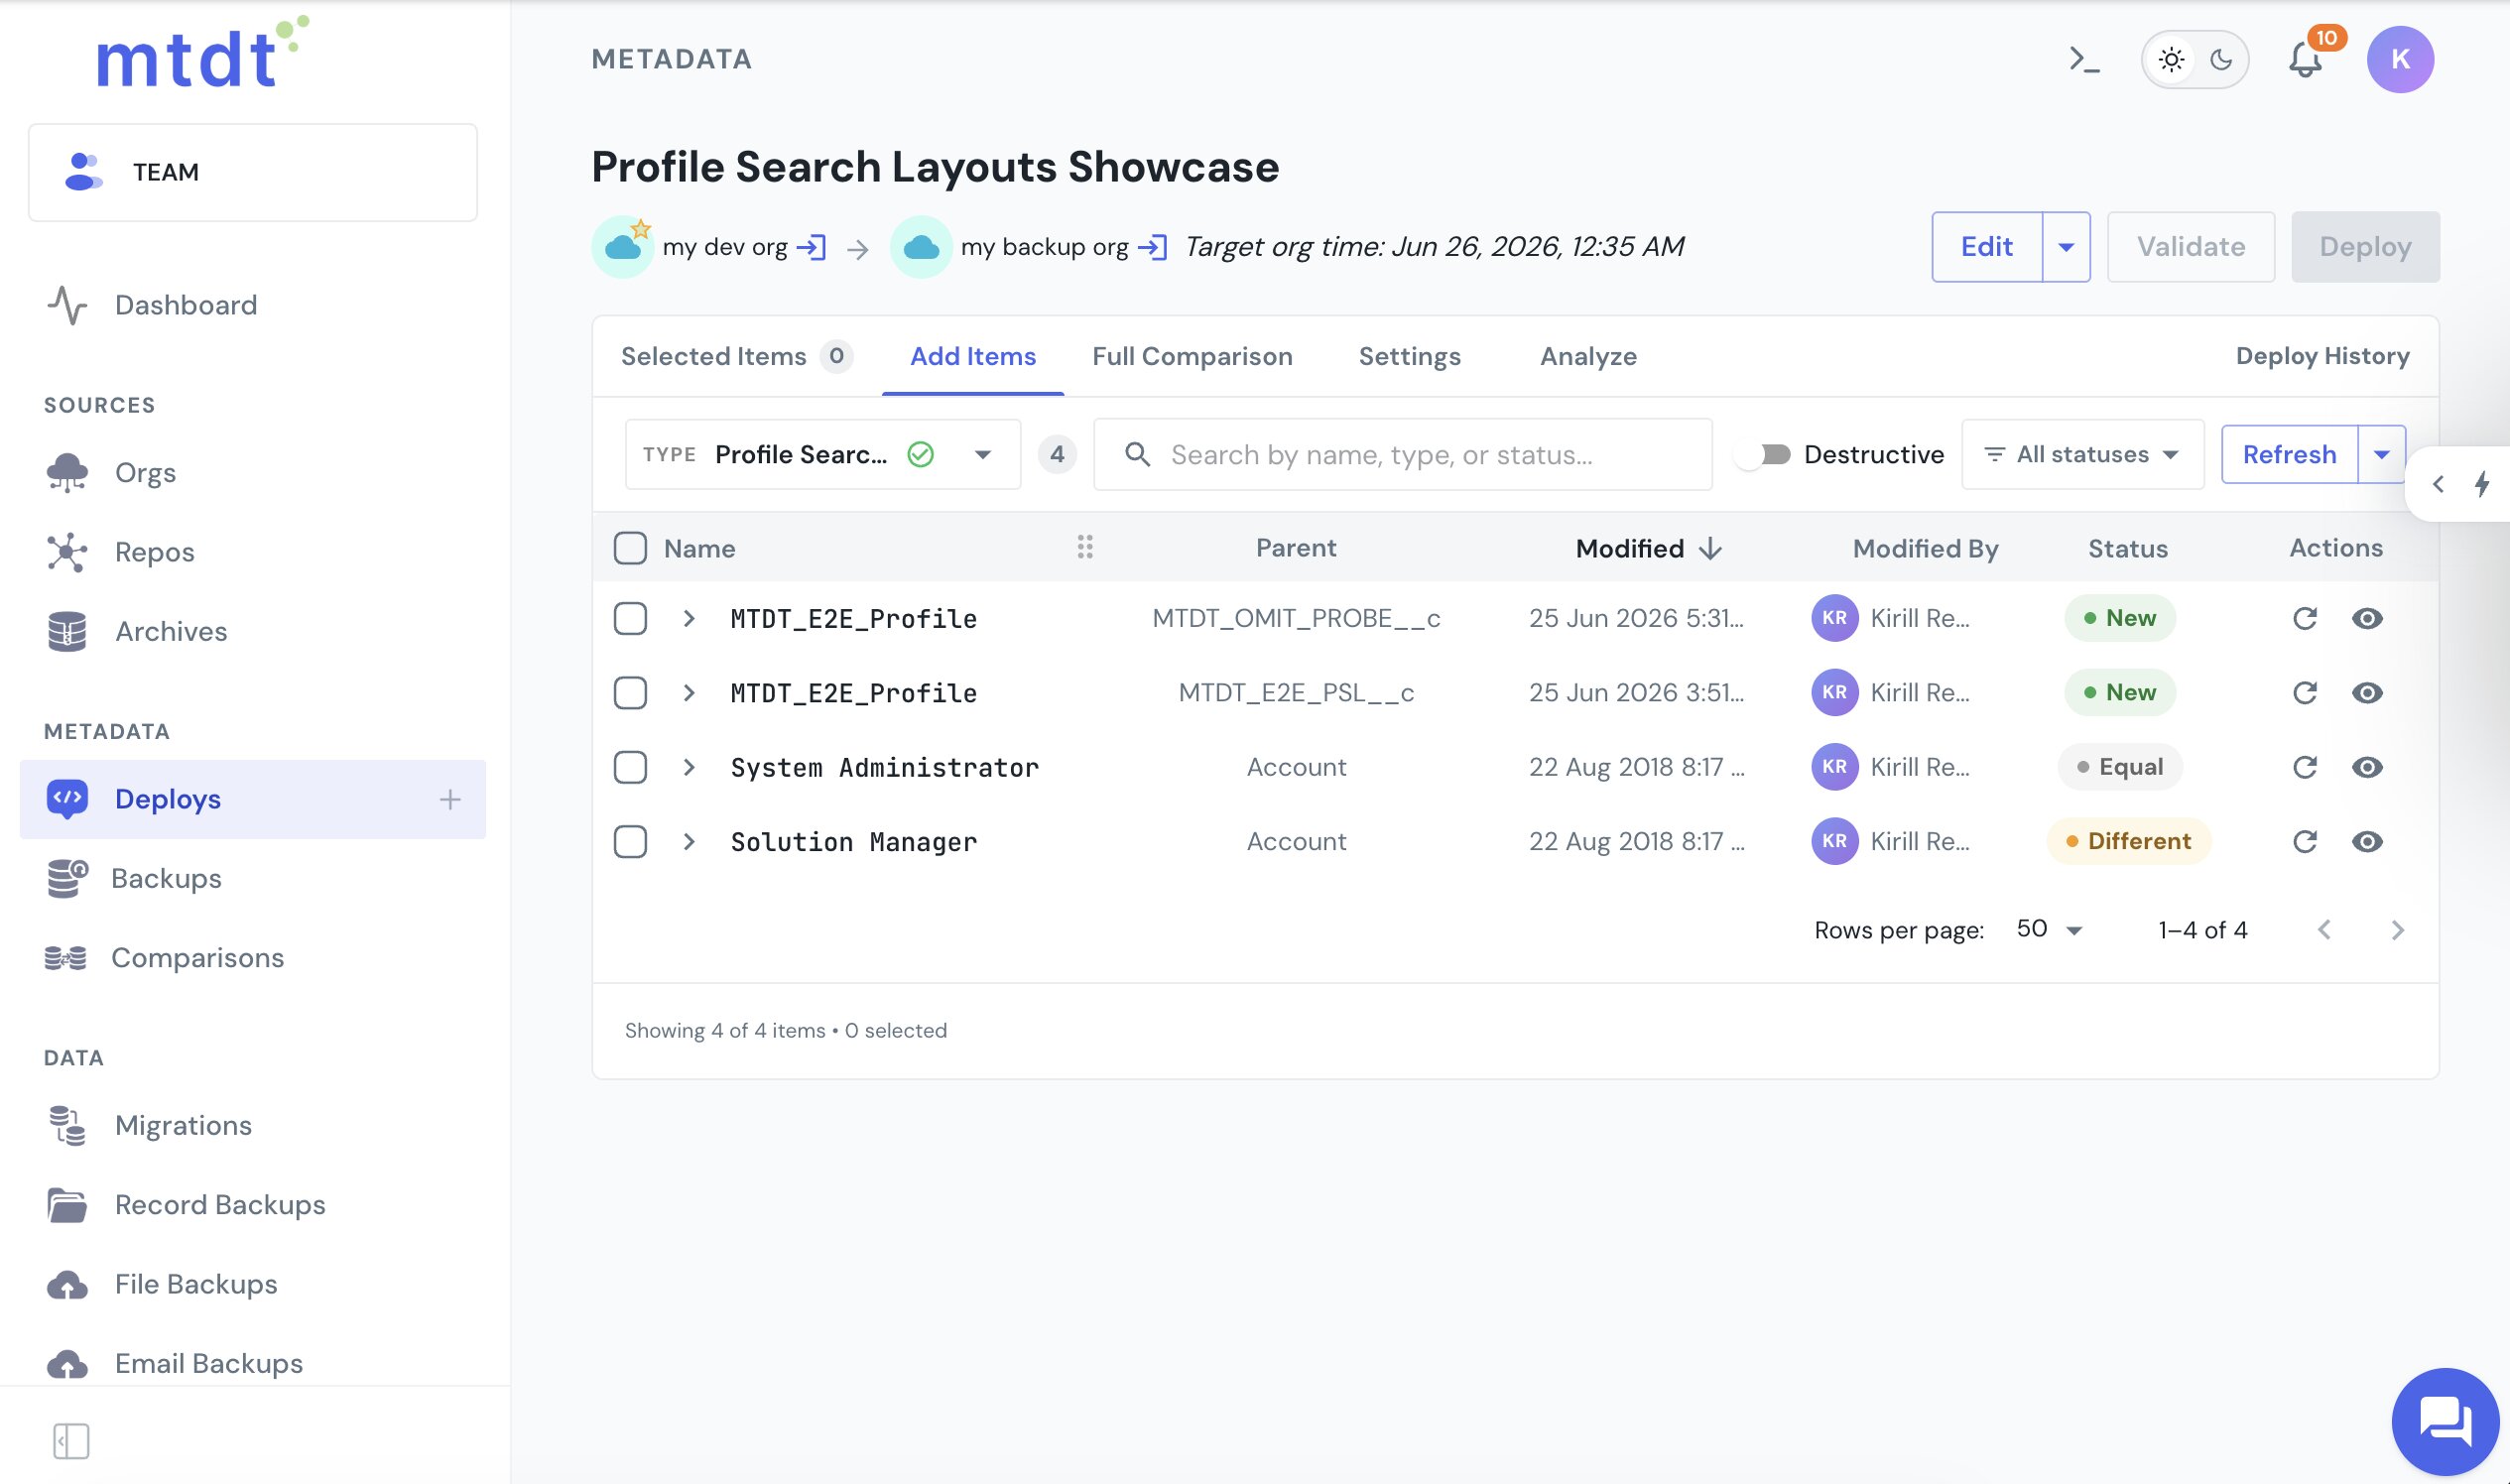Switch to light theme sun icon
Viewport: 2510px width, 1484px height.
pos(2171,60)
